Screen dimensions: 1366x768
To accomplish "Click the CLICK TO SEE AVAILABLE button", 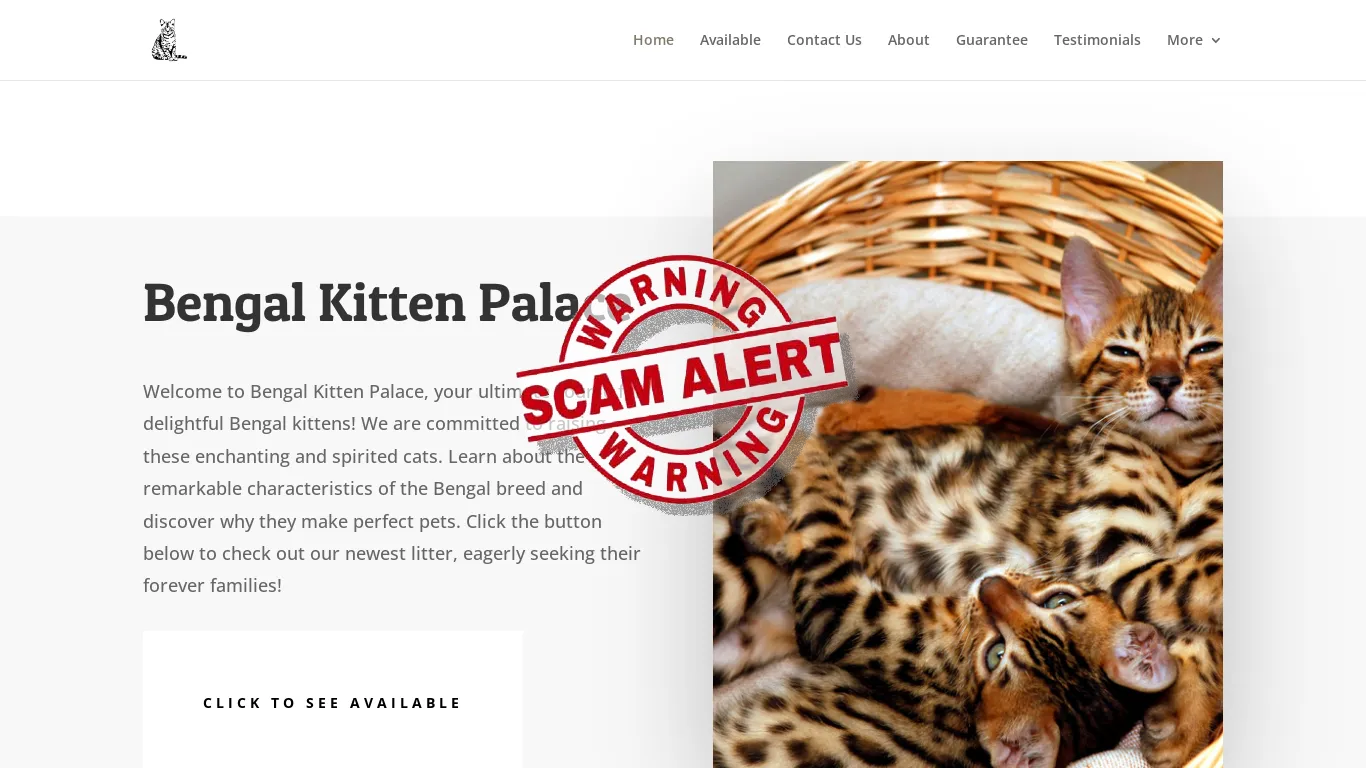I will [332, 702].
